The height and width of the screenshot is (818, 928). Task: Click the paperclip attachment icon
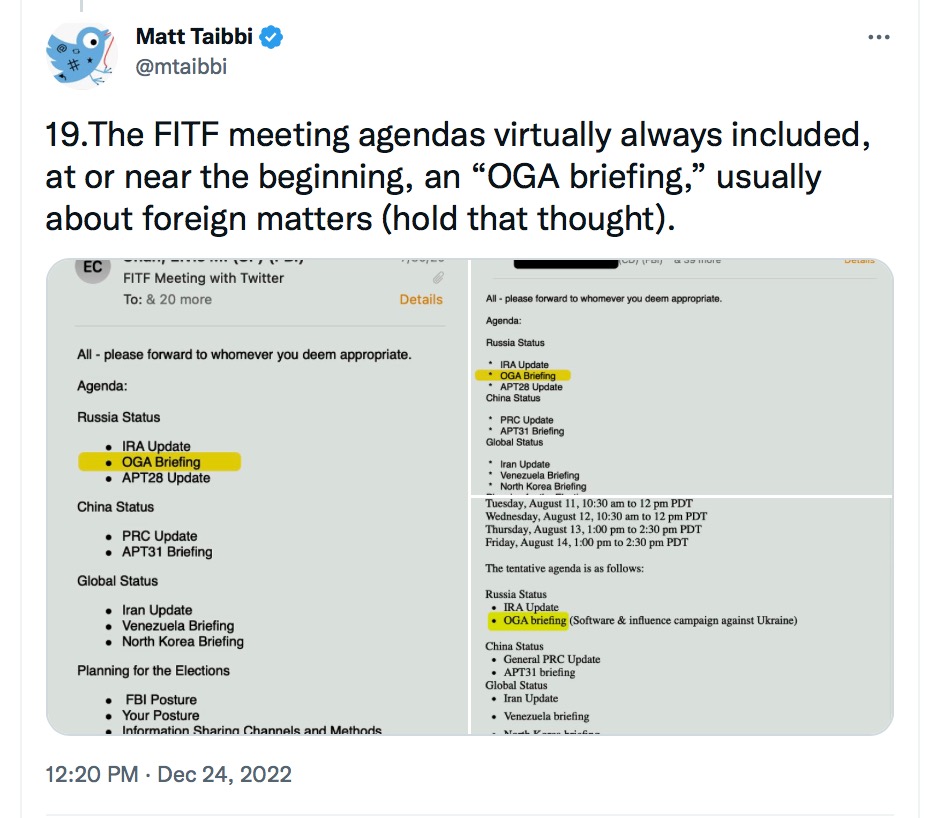pos(438,278)
